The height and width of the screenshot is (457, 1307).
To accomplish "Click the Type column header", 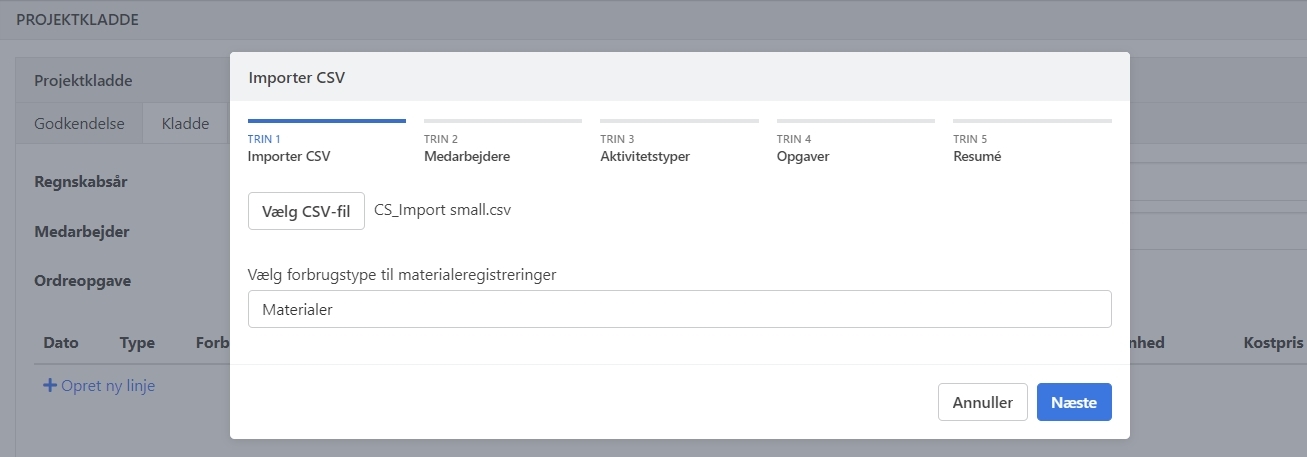I will tap(137, 342).
